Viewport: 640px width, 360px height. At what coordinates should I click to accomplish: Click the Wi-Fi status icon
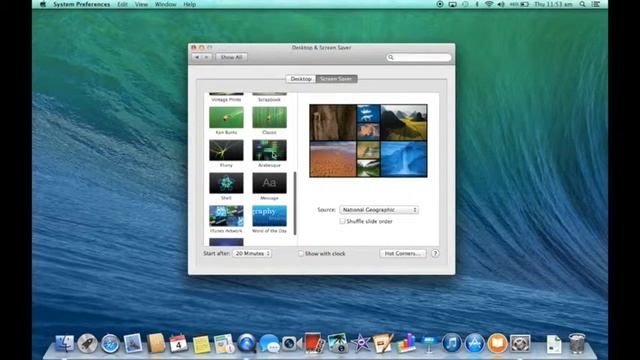coord(489,4)
